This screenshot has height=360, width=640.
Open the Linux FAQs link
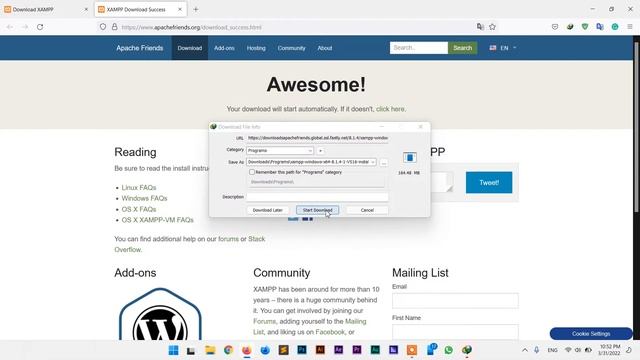[x=139, y=188]
